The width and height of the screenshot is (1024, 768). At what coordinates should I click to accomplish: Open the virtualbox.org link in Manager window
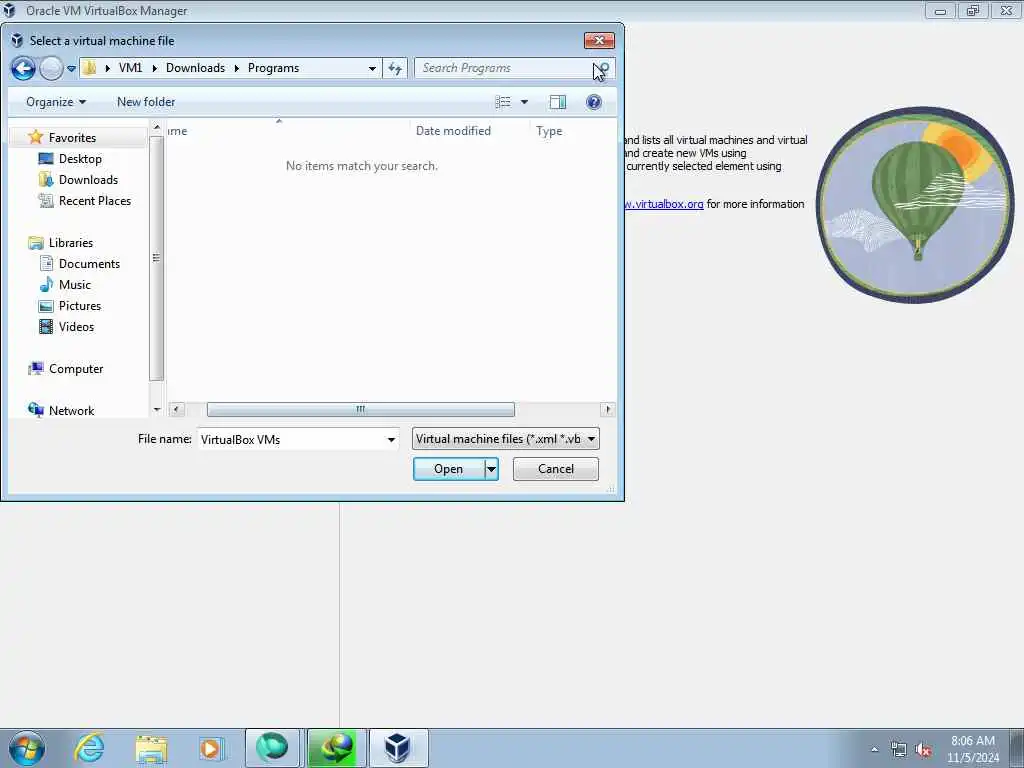[664, 204]
